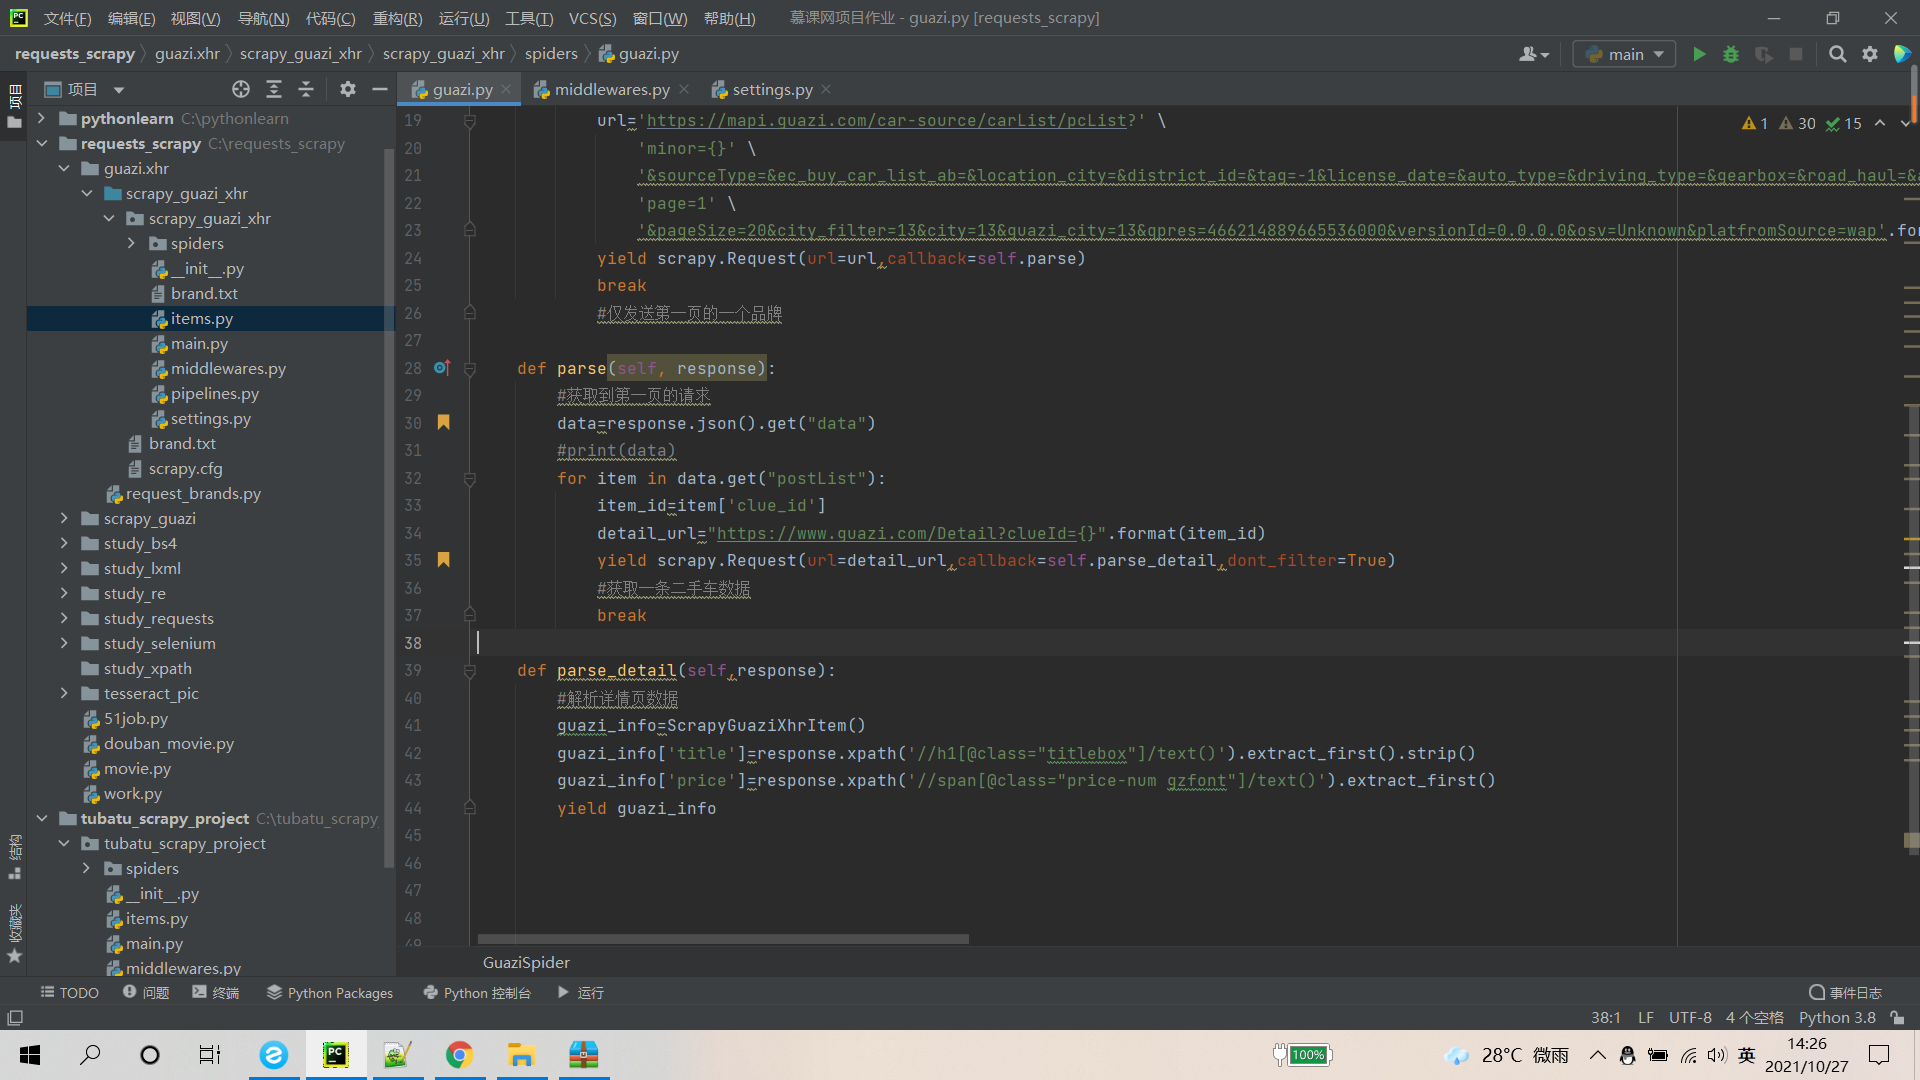
Task: Select items.py in scrapy_guazi_xhr
Action: point(200,318)
